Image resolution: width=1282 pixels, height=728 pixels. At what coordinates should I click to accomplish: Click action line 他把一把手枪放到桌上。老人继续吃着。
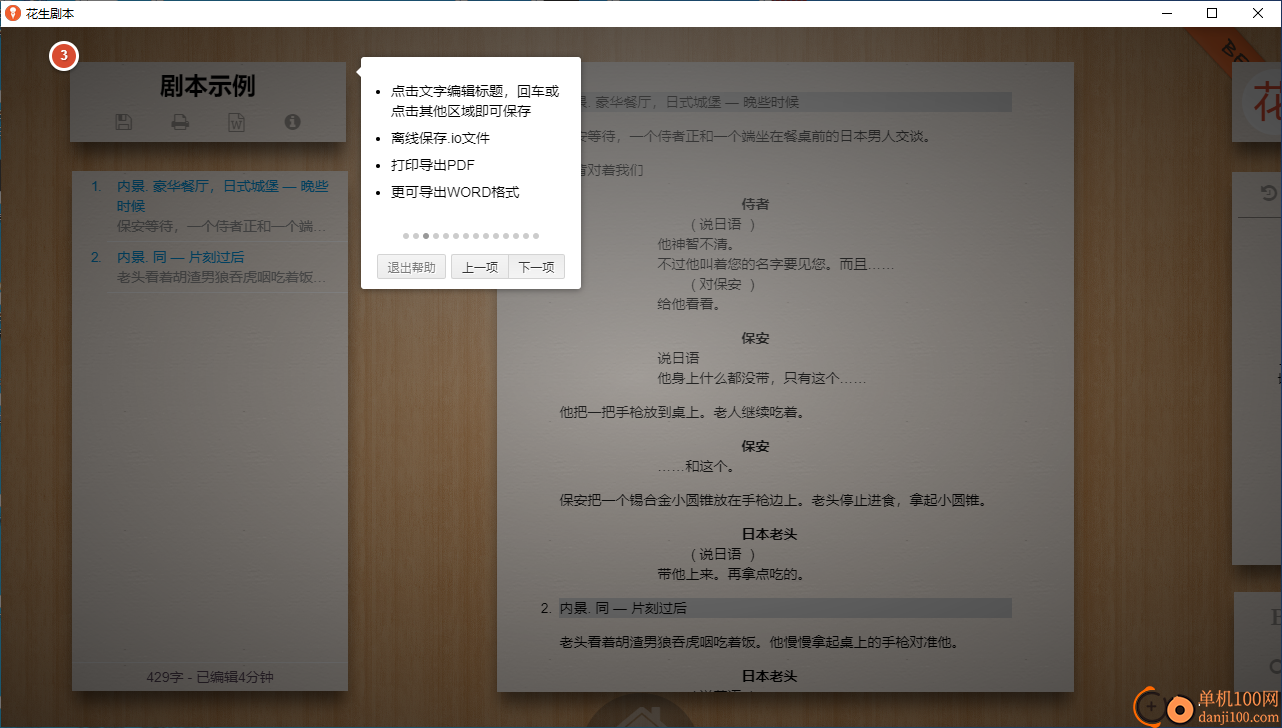682,412
